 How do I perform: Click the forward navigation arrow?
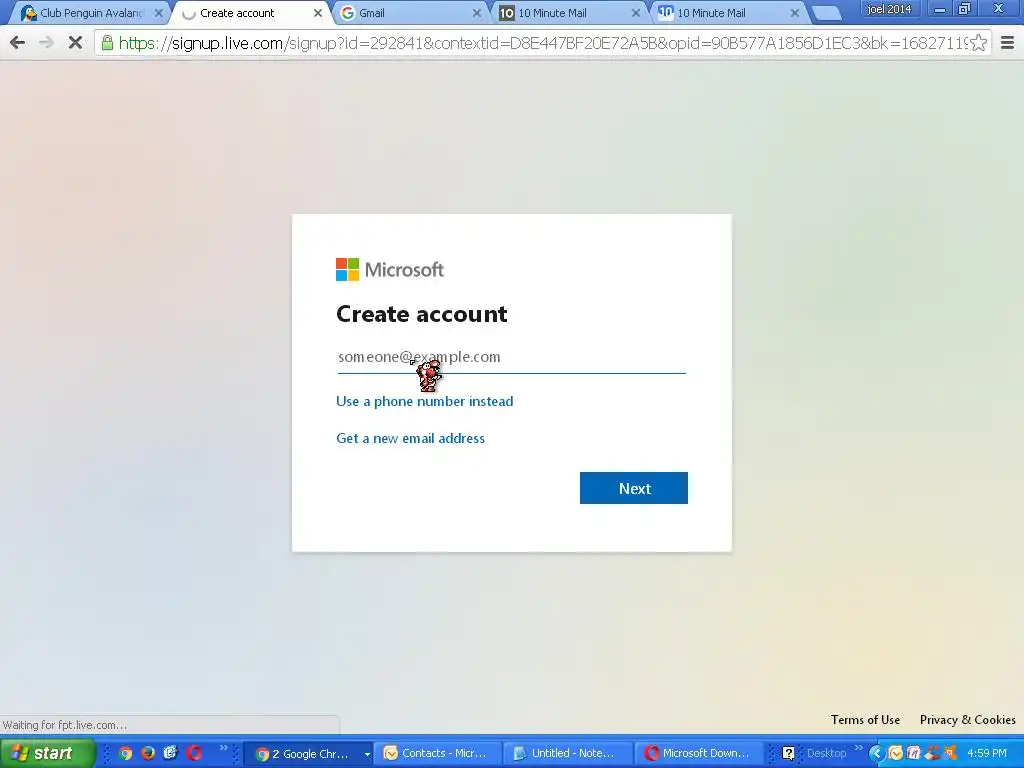(x=46, y=43)
